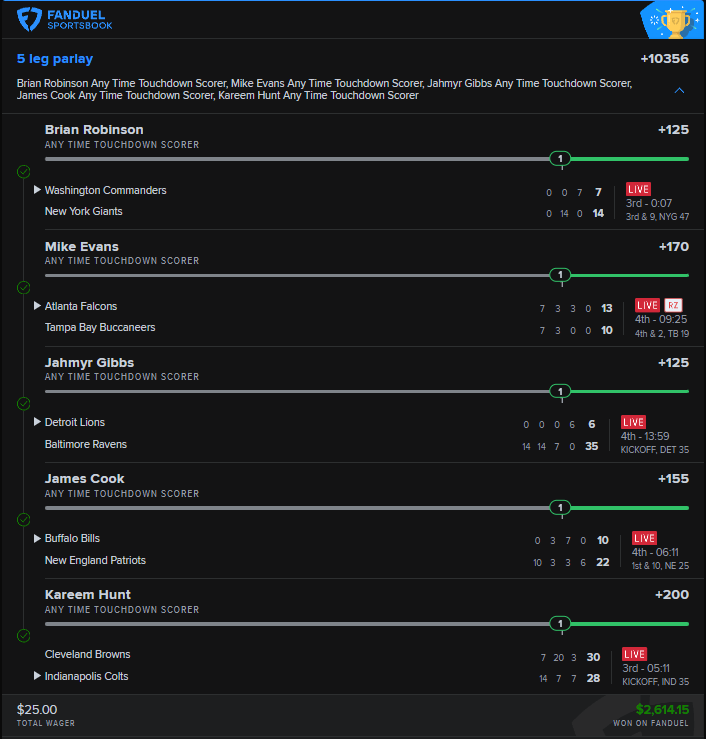Image resolution: width=706 pixels, height=739 pixels.
Task: Click the James Cook leg green checkmark
Action: coord(24,520)
